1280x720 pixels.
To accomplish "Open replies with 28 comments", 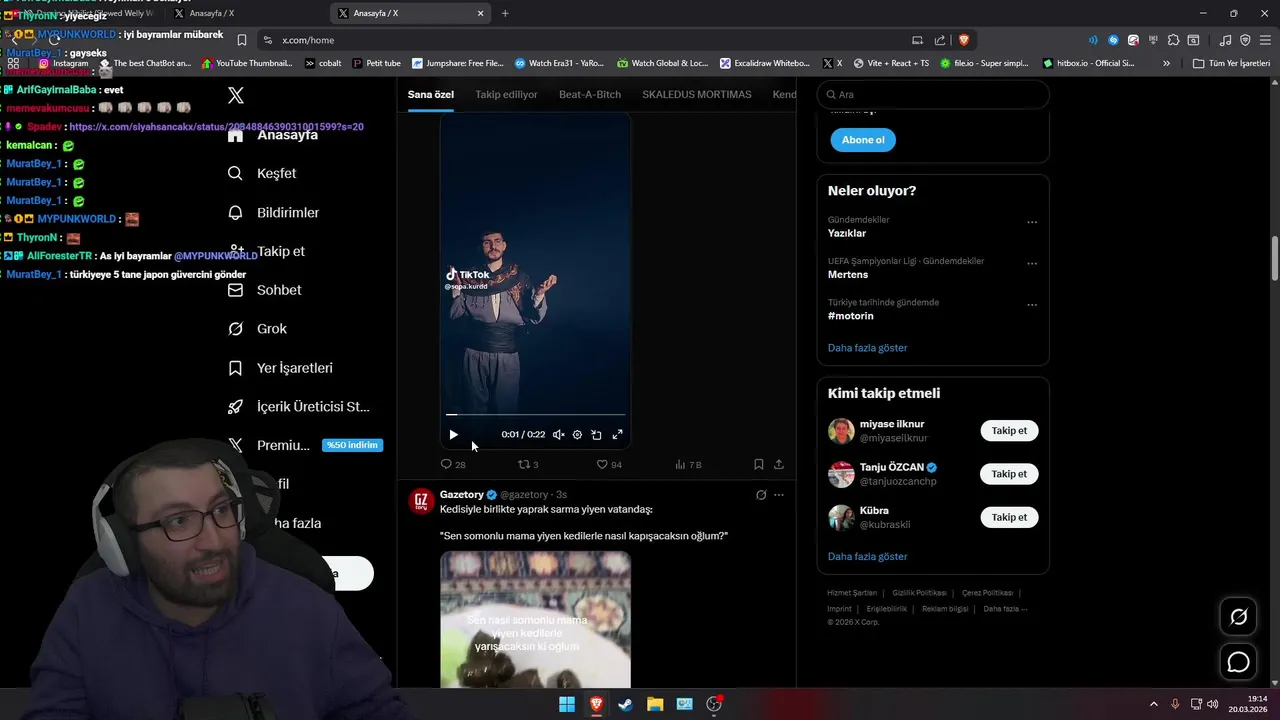I will (x=453, y=464).
